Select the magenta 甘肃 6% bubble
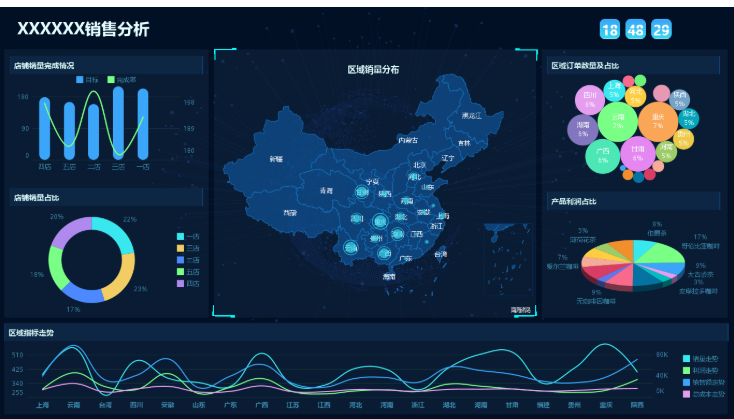 638,154
